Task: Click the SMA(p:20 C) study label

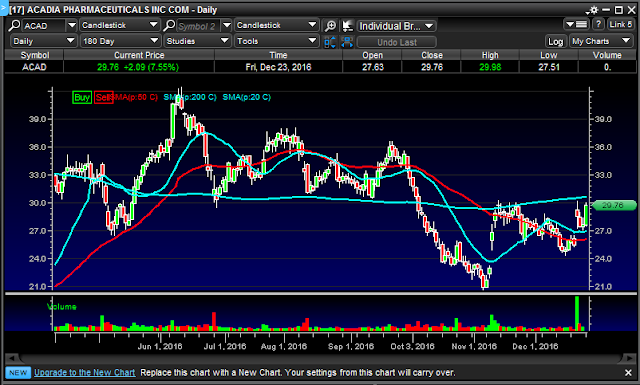Action: click(x=247, y=97)
